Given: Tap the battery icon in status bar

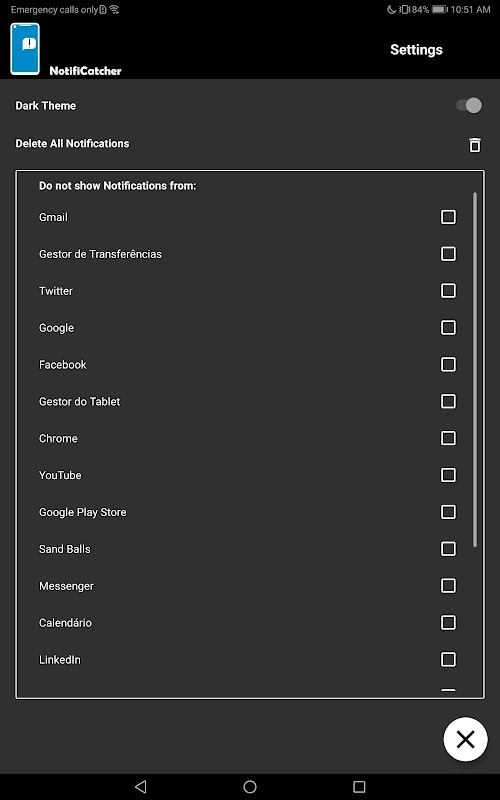Looking at the screenshot, I should [439, 9].
